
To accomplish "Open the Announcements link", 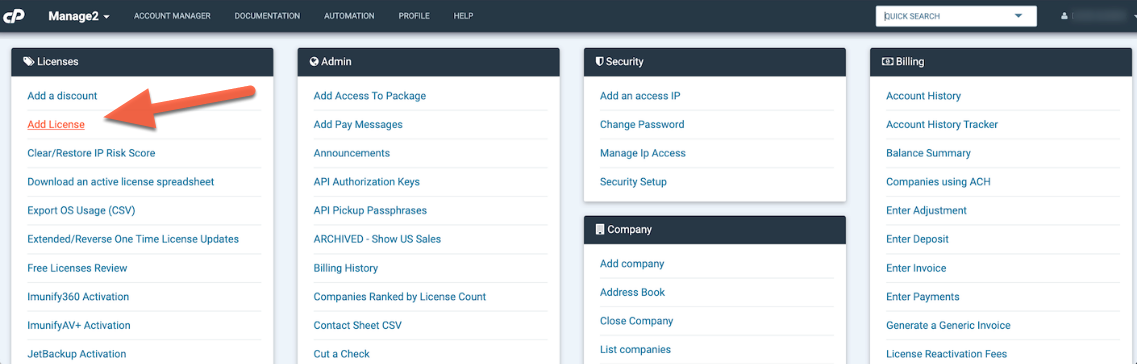I will [352, 153].
